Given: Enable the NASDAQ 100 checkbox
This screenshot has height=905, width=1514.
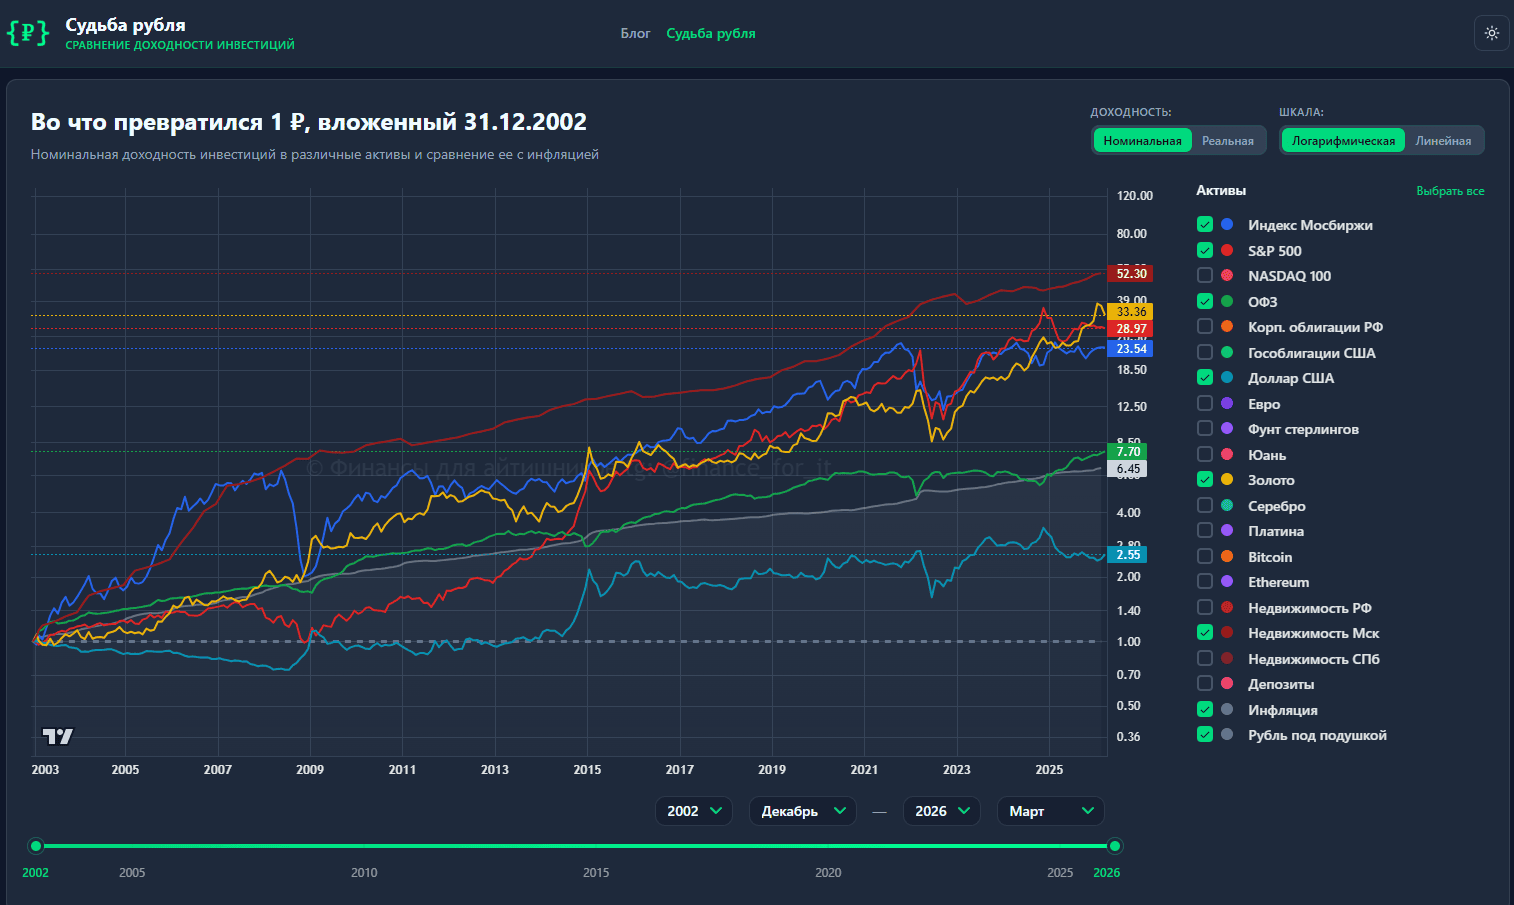Looking at the screenshot, I should 1205,276.
